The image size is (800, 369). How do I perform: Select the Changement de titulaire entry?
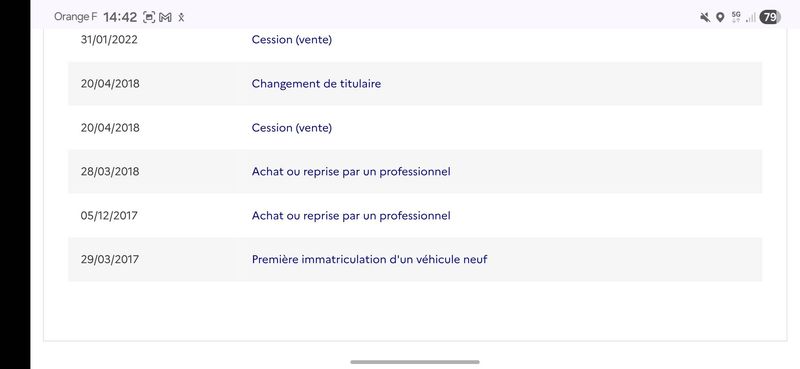pyautogui.click(x=316, y=84)
